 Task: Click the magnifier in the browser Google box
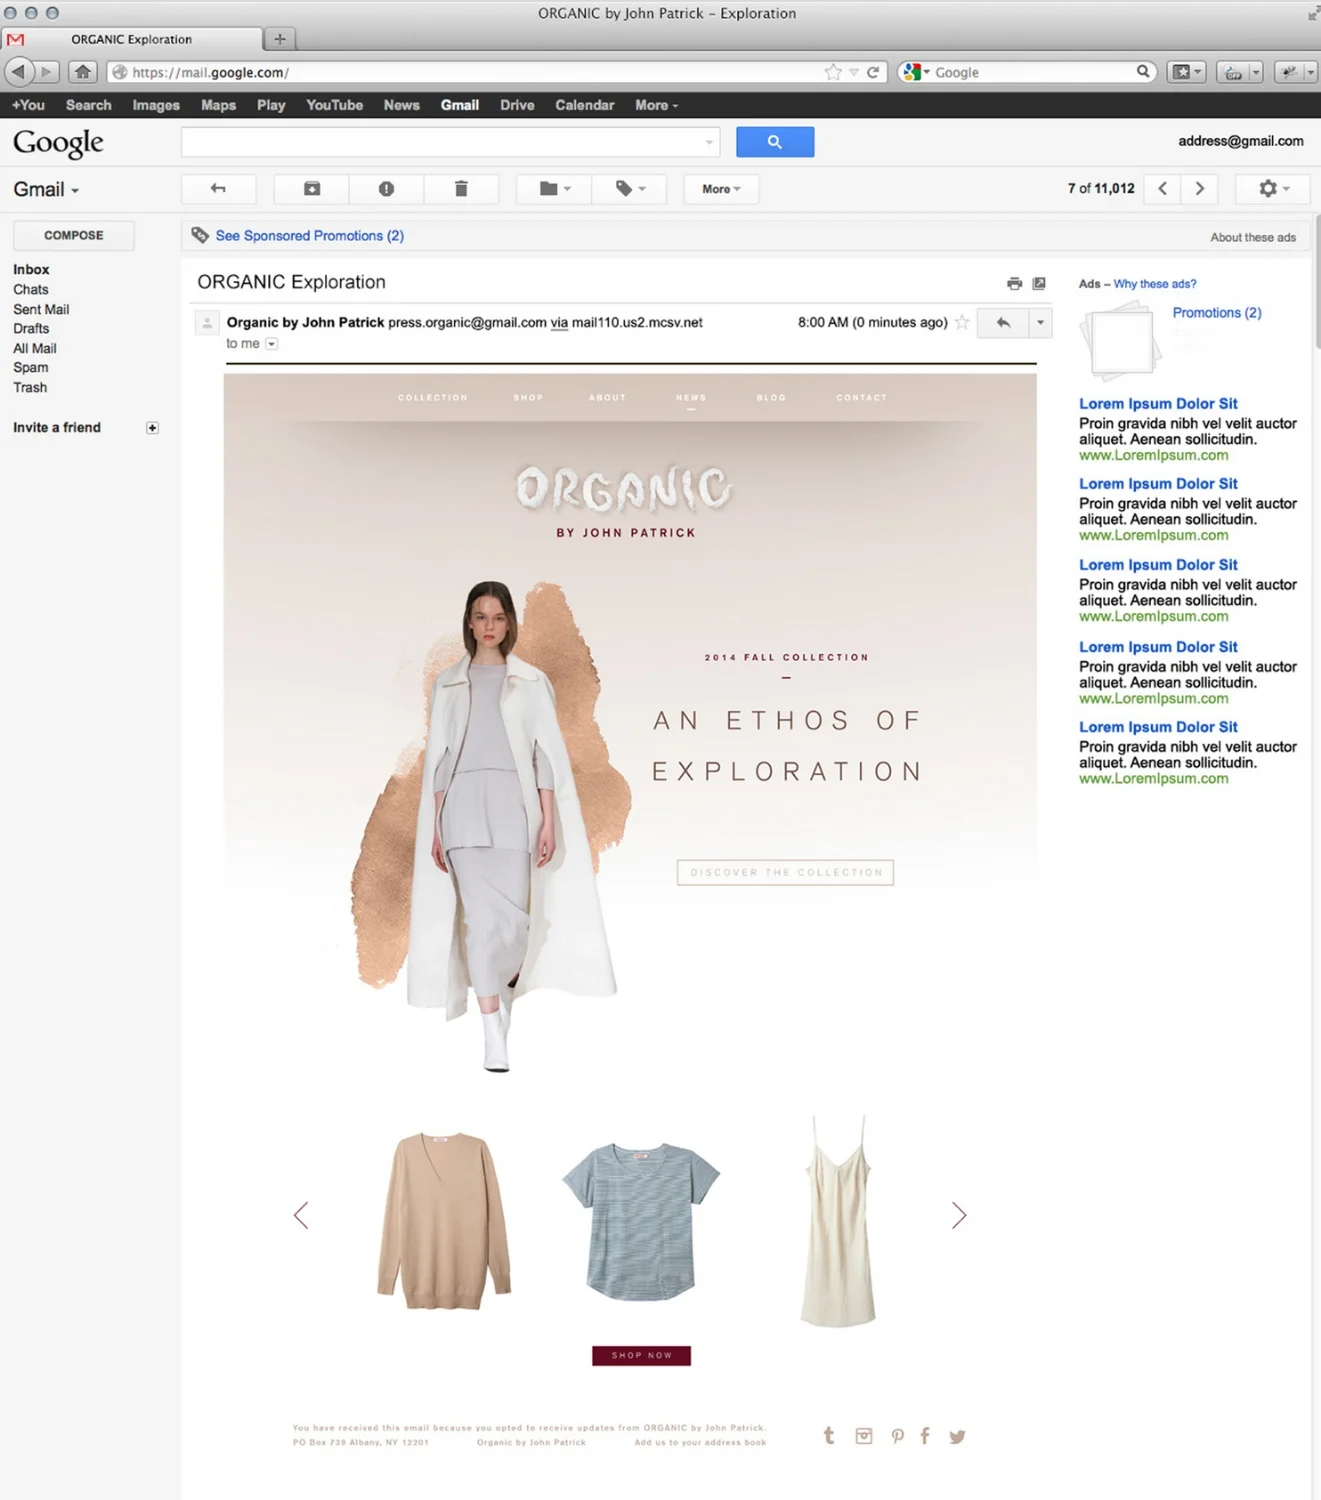[1142, 72]
